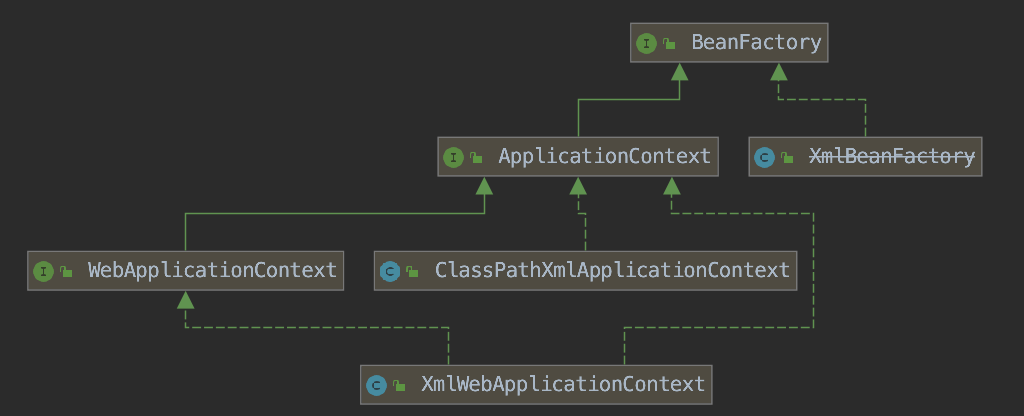The width and height of the screenshot is (1024, 416).
Task: Click the arrowhead from XmlBeanFactory into BeanFactory
Action: (779, 72)
